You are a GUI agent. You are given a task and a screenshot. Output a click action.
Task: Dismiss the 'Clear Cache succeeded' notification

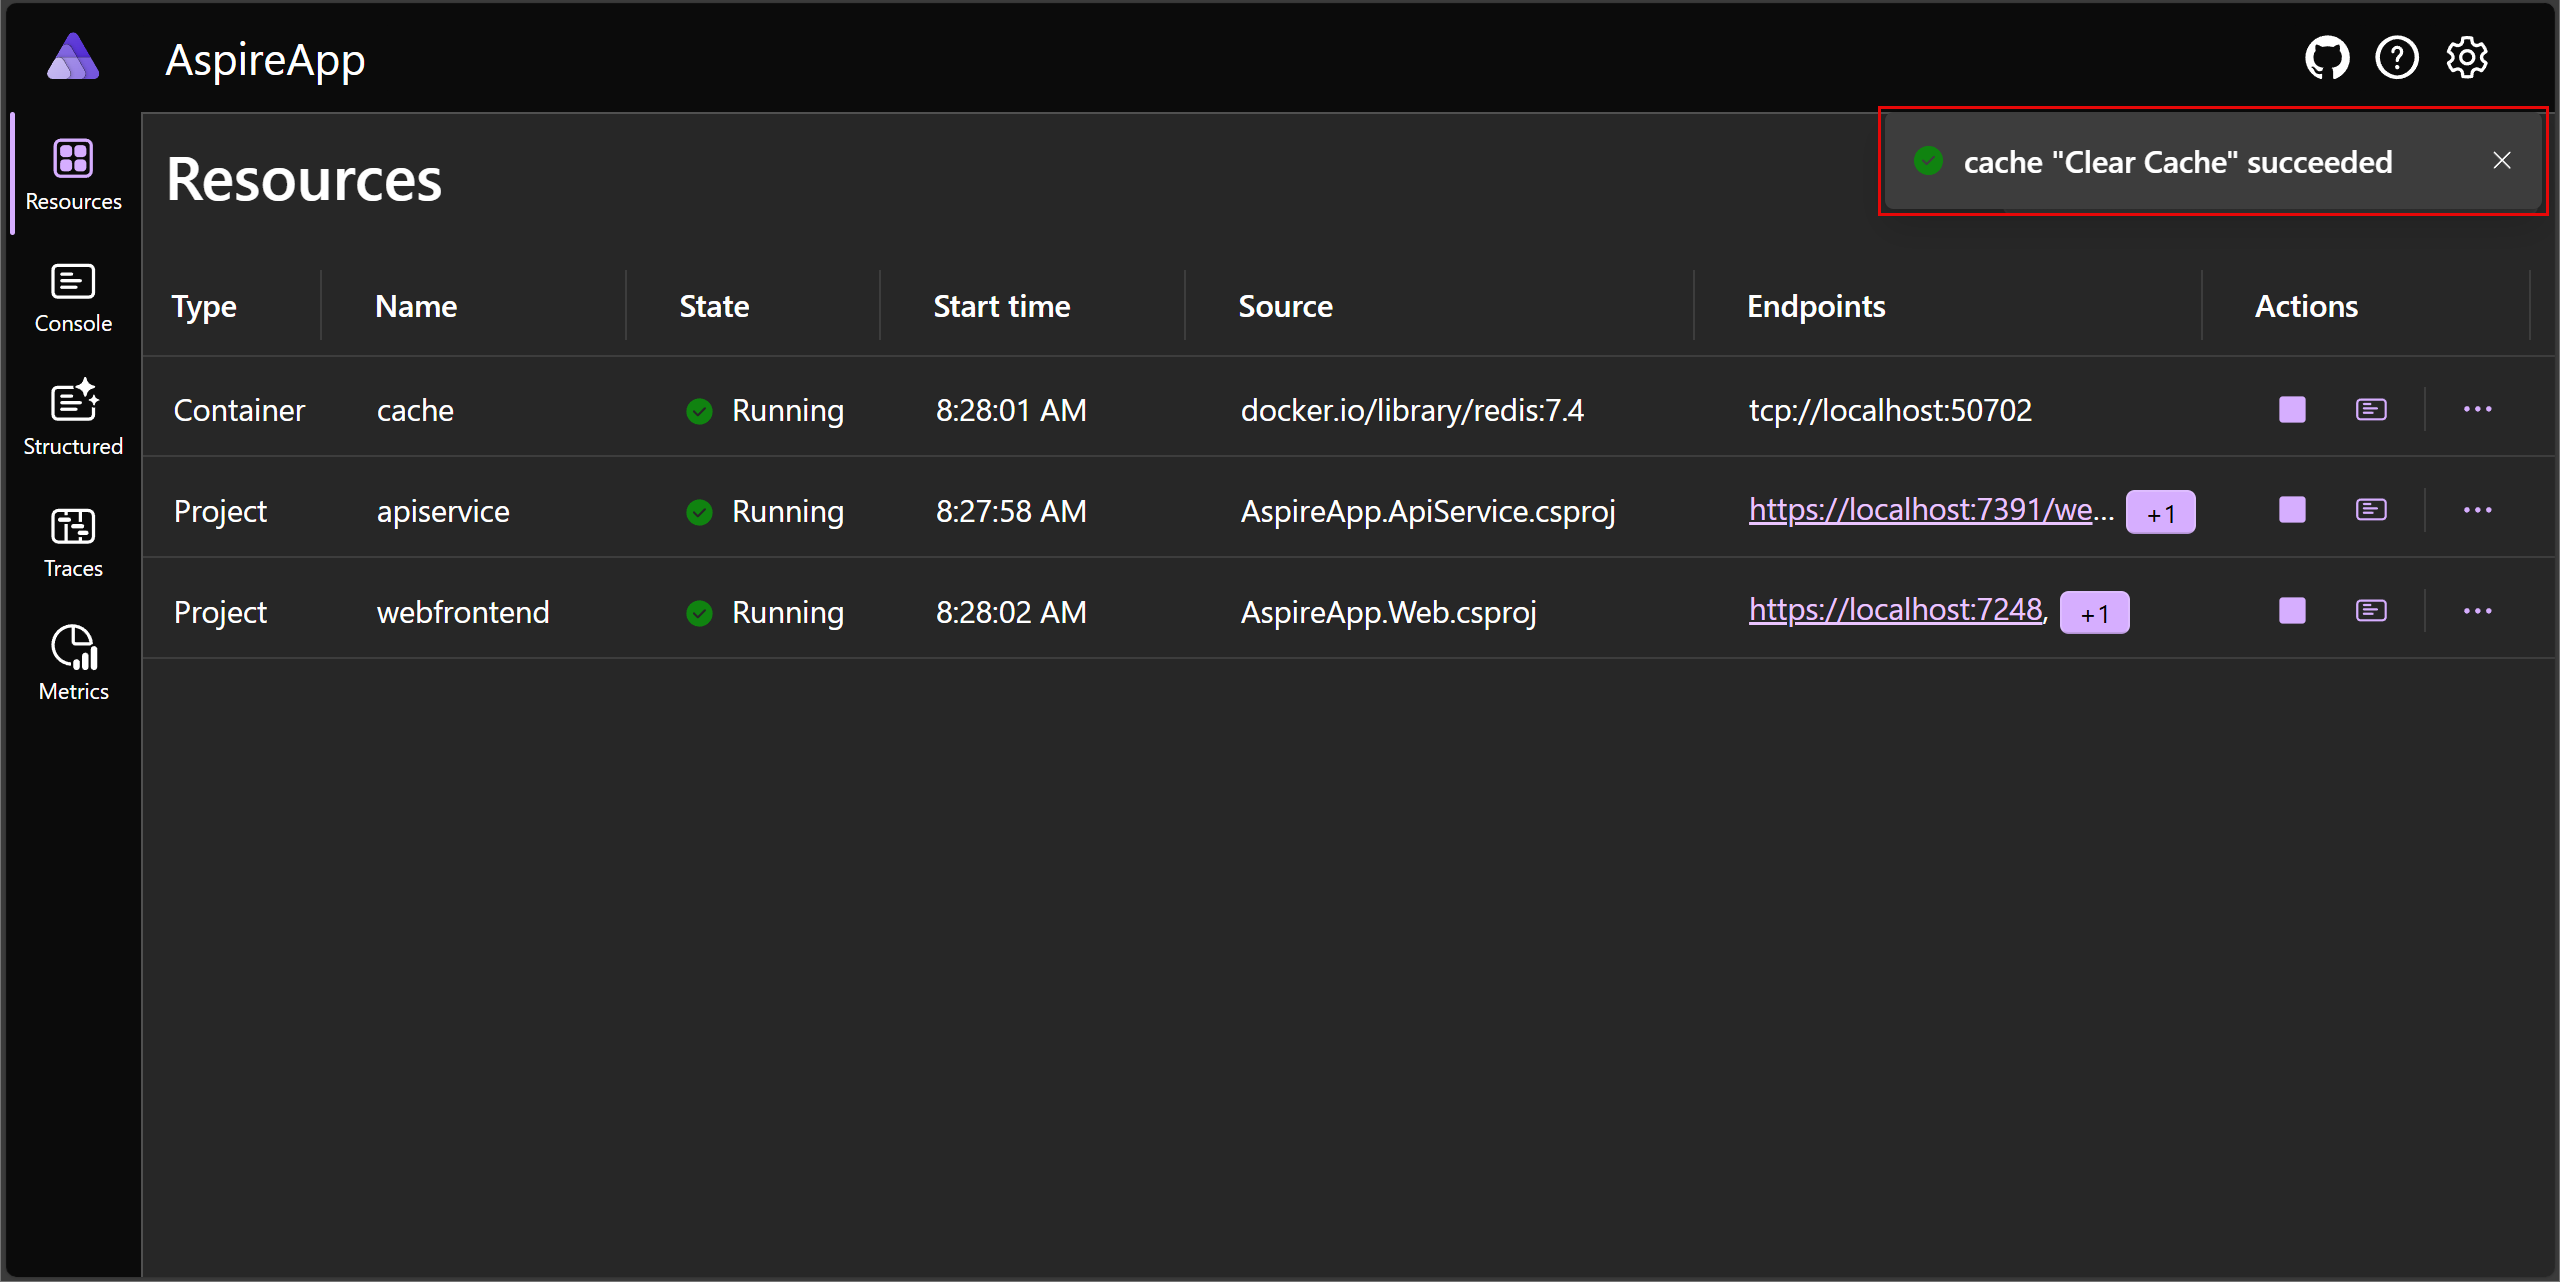click(x=2502, y=159)
